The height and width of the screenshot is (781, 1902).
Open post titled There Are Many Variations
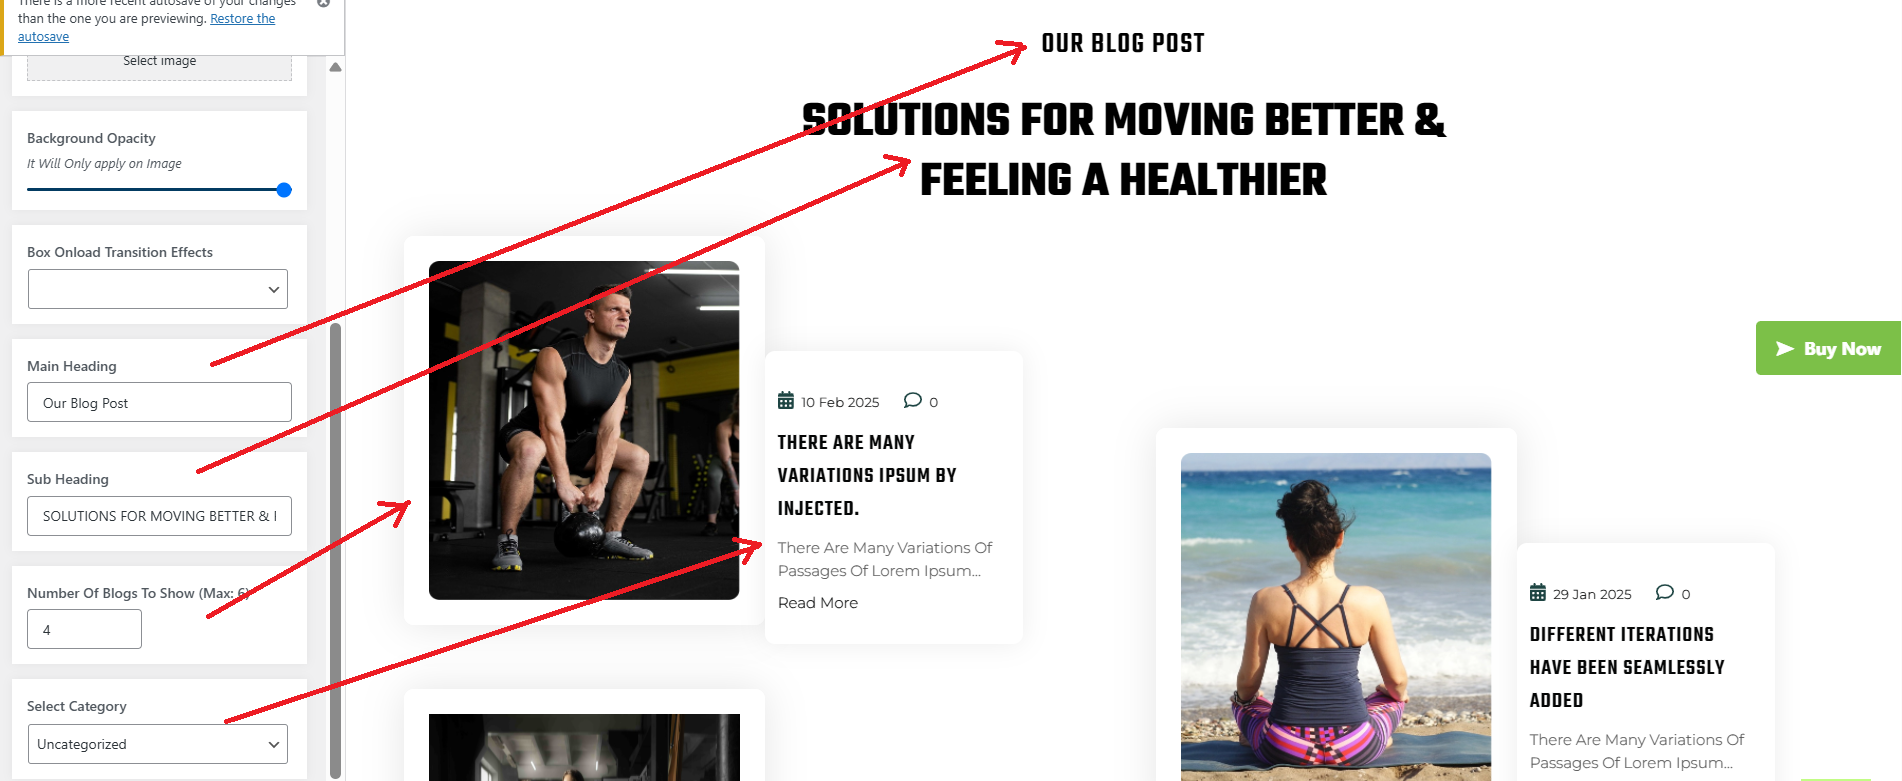click(x=867, y=475)
